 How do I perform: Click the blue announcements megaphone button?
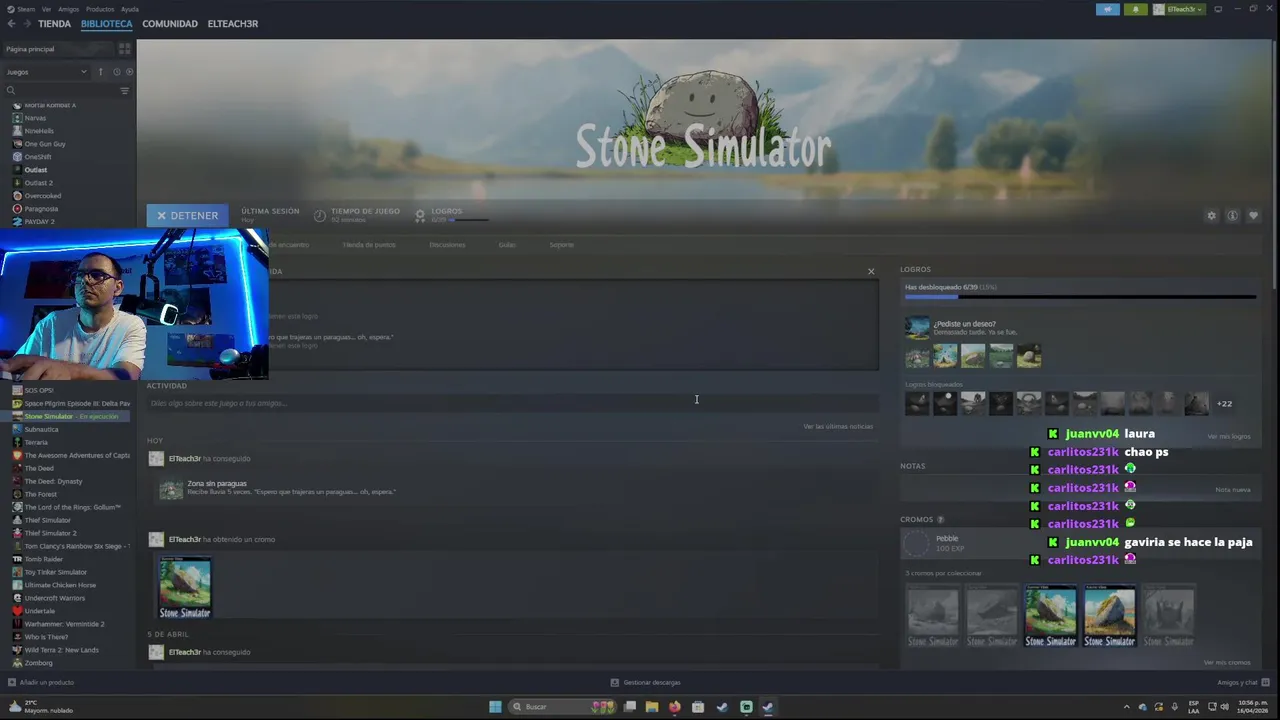1108,9
